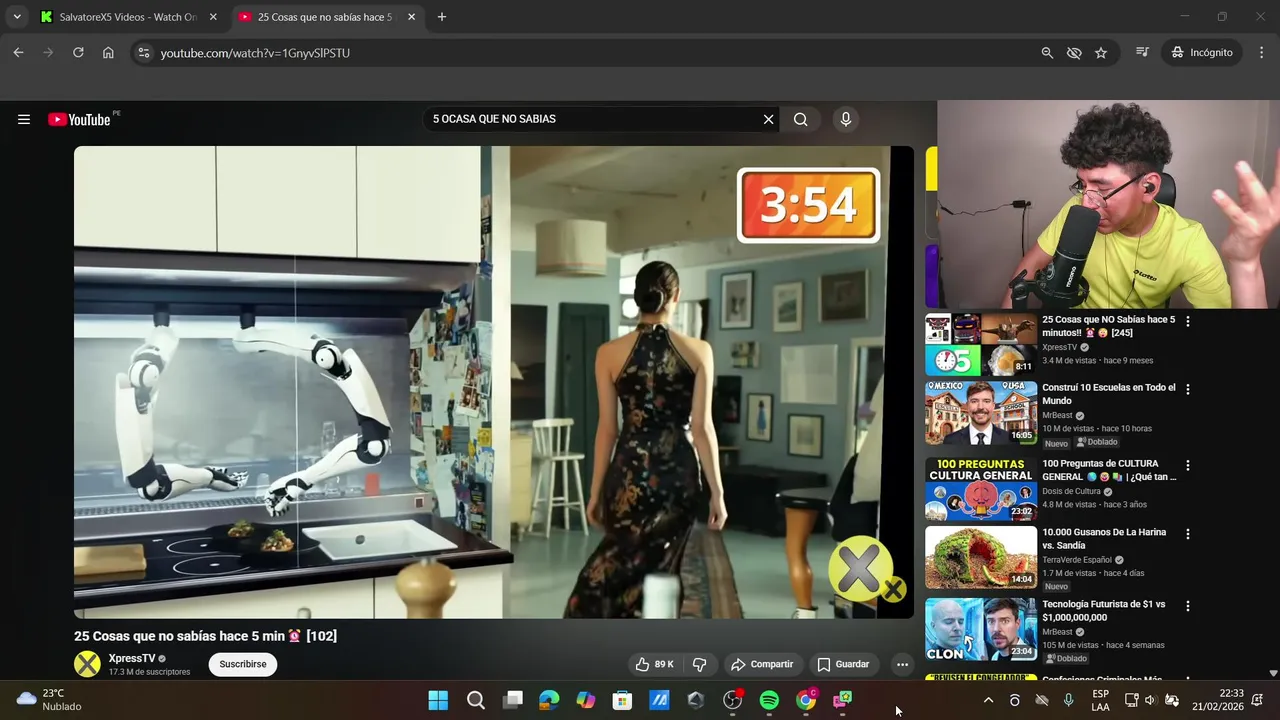Open the XpressTV channel name link
Image resolution: width=1280 pixels, height=720 pixels.
coord(132,659)
